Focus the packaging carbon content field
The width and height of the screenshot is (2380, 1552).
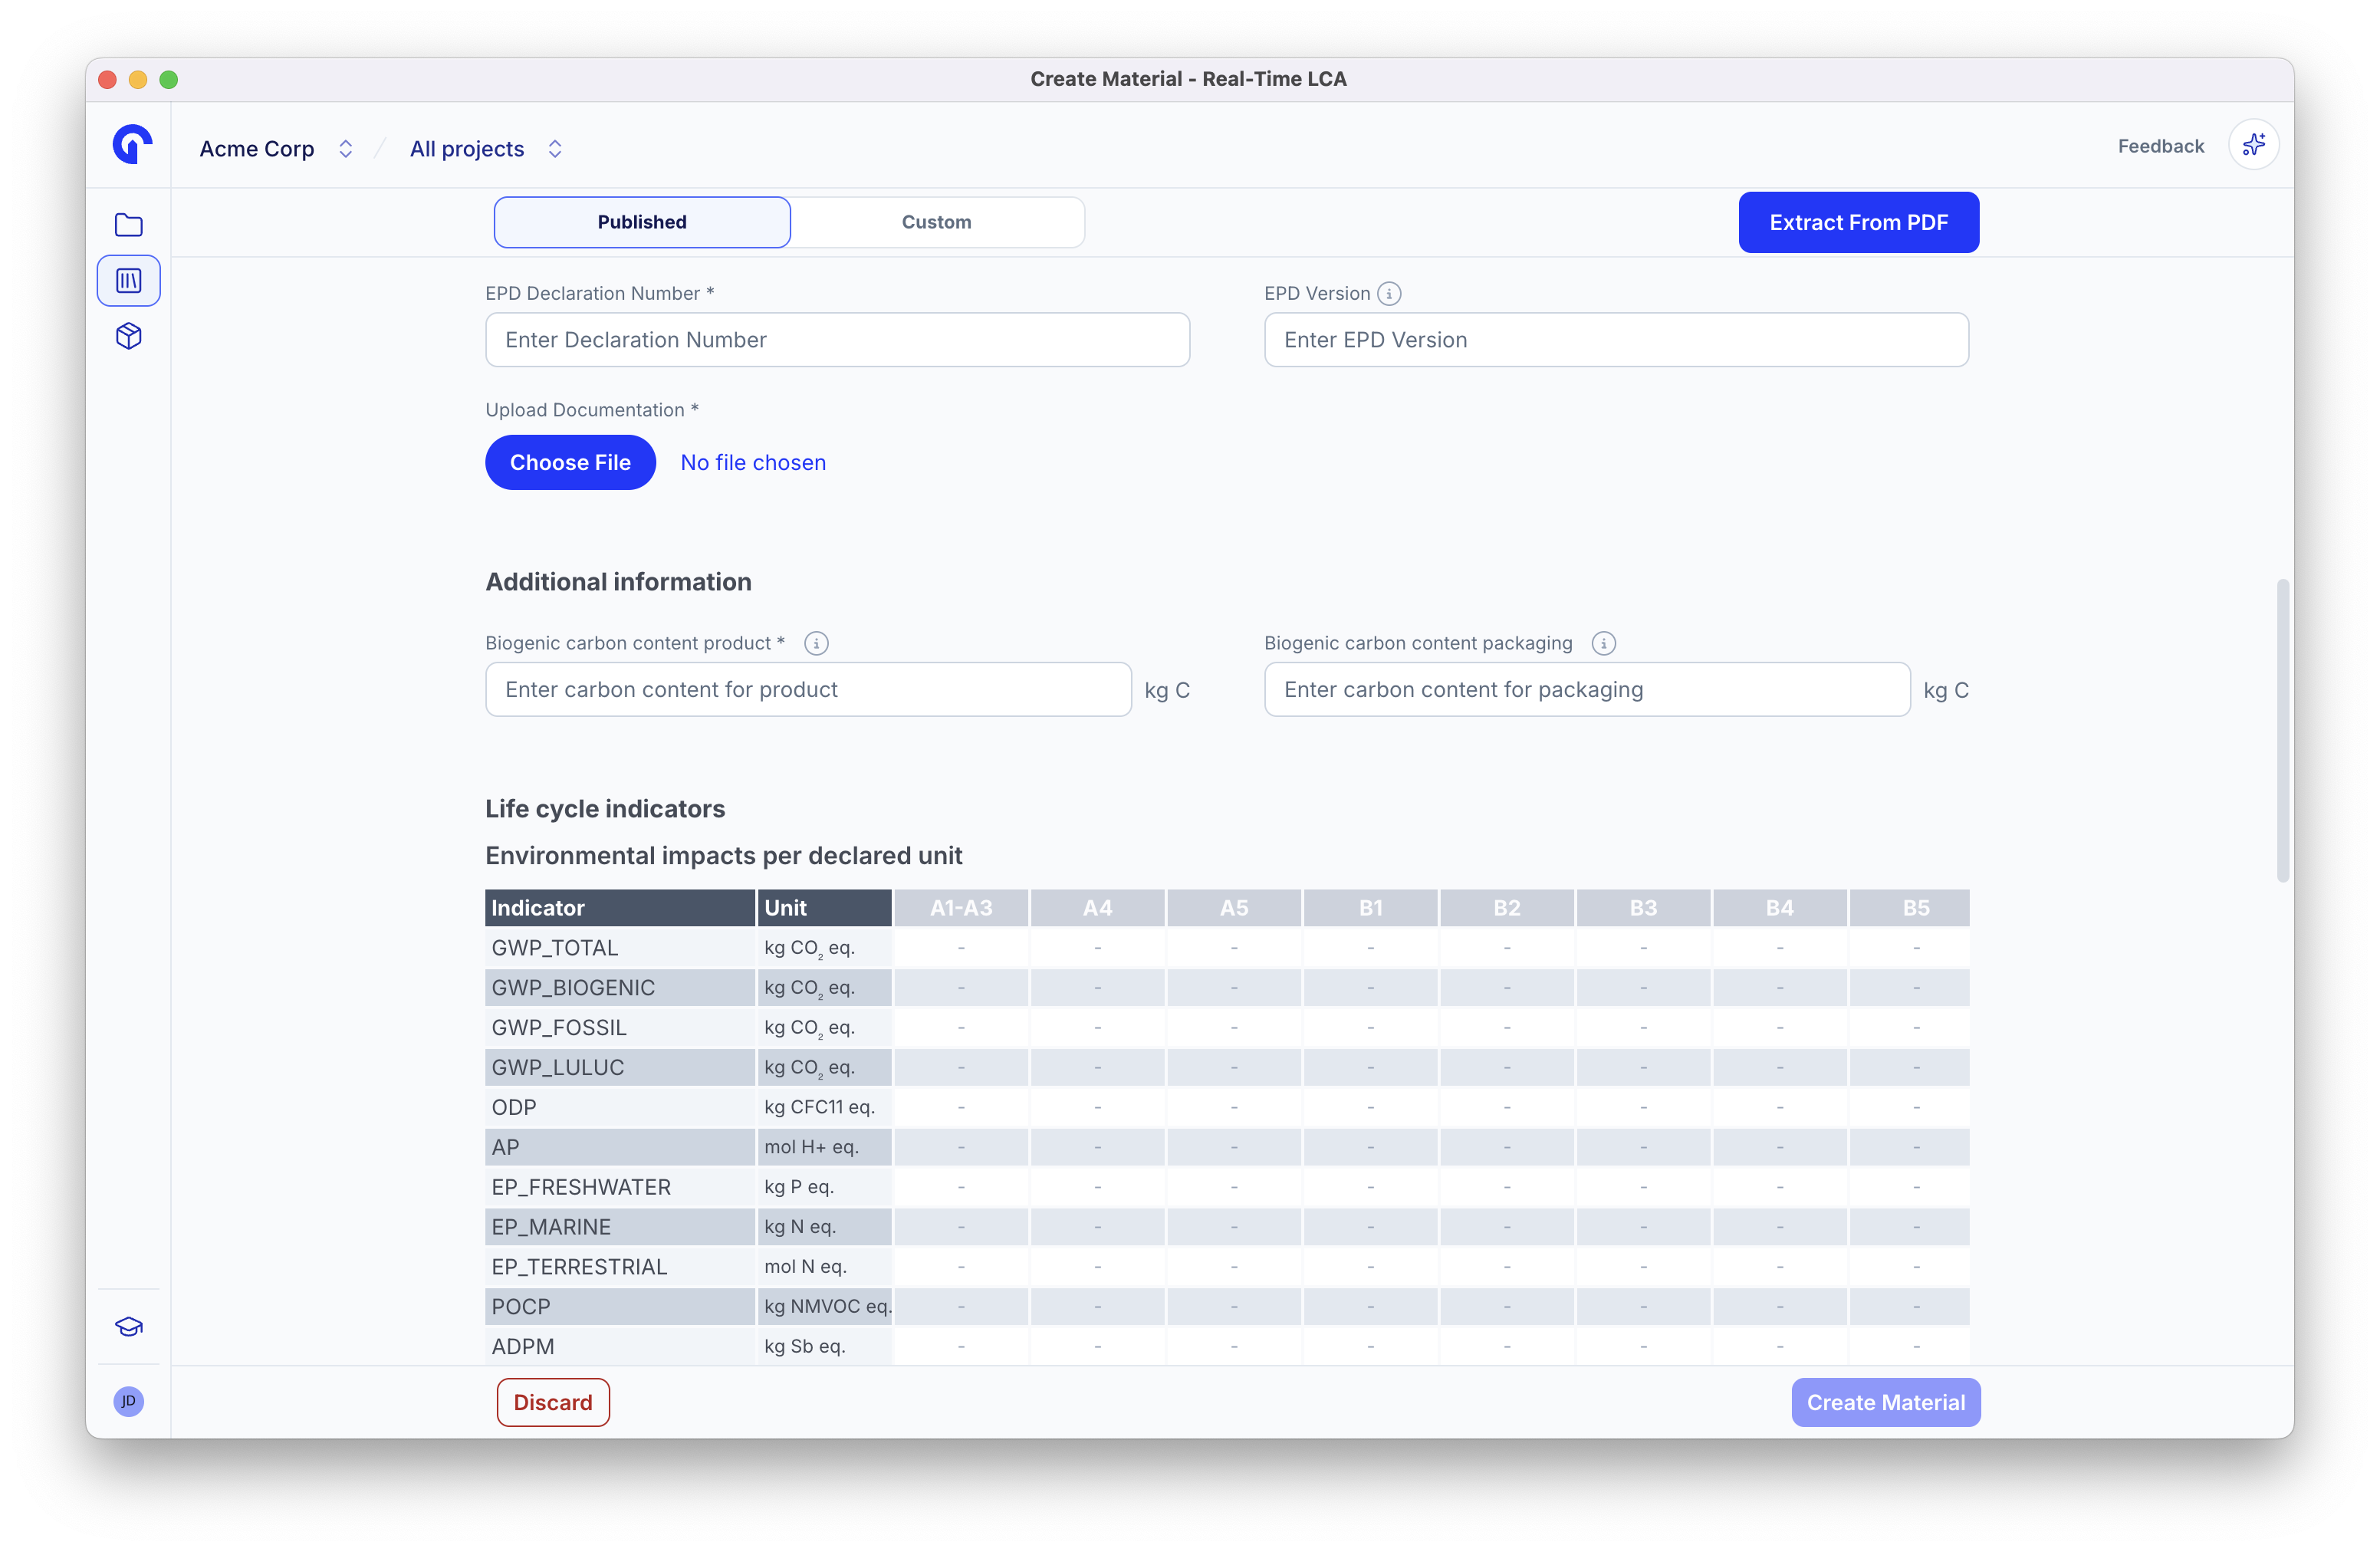(1587, 690)
